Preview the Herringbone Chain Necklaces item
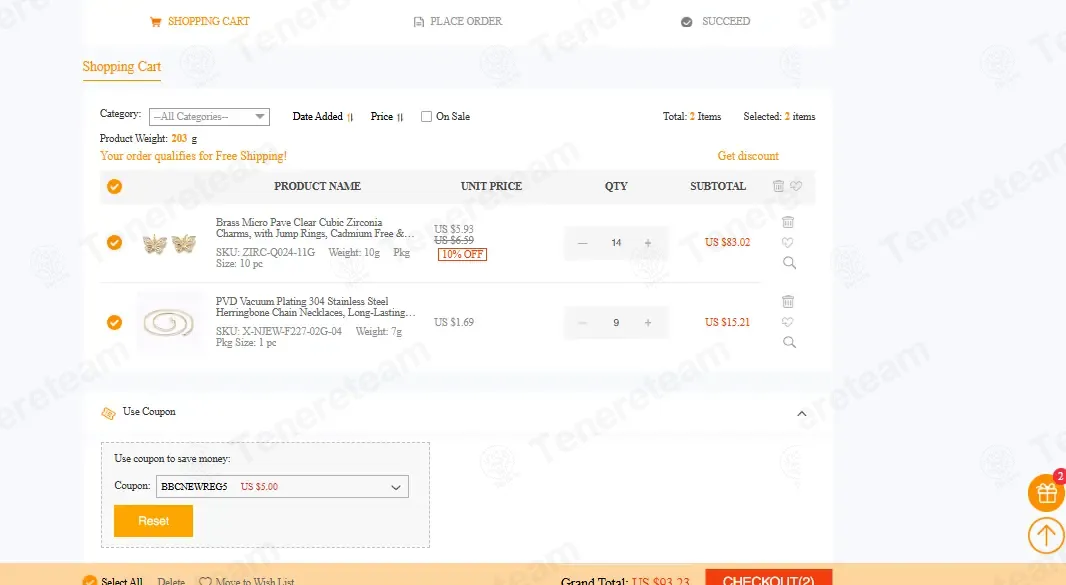This screenshot has height=585, width=1066. coord(789,342)
